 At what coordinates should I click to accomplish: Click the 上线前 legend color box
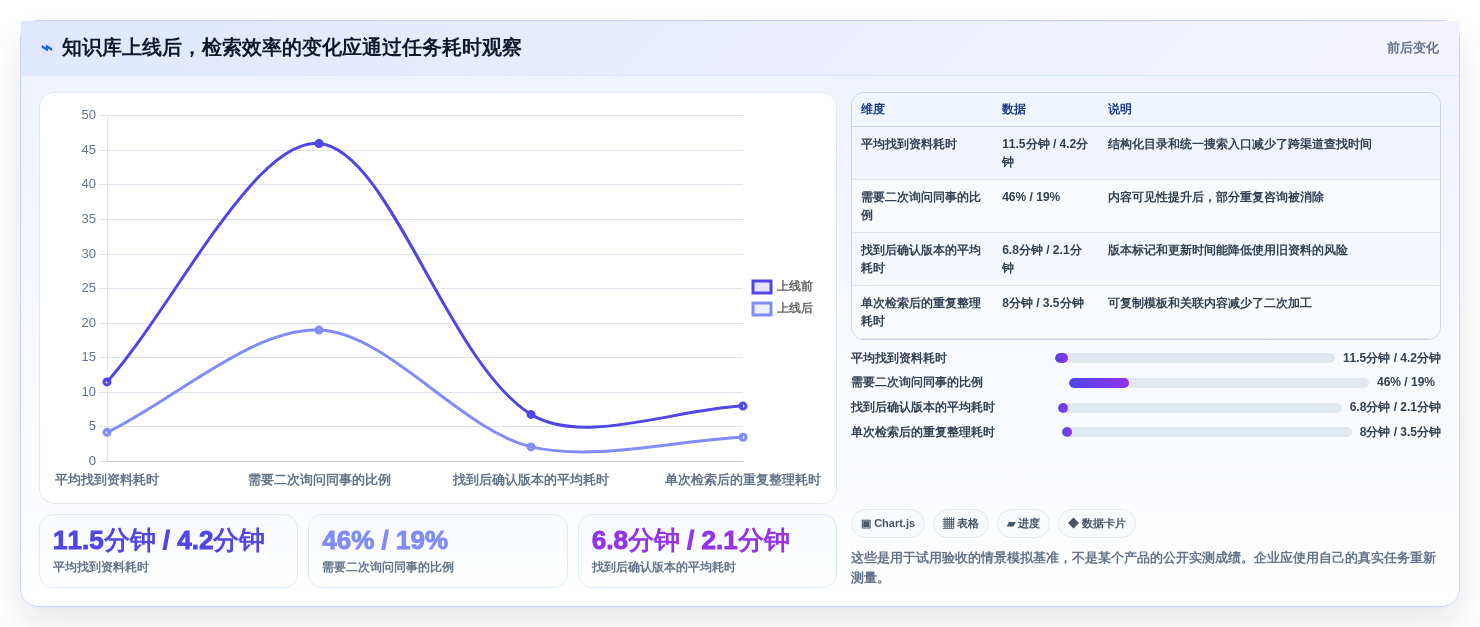pyautogui.click(x=762, y=287)
